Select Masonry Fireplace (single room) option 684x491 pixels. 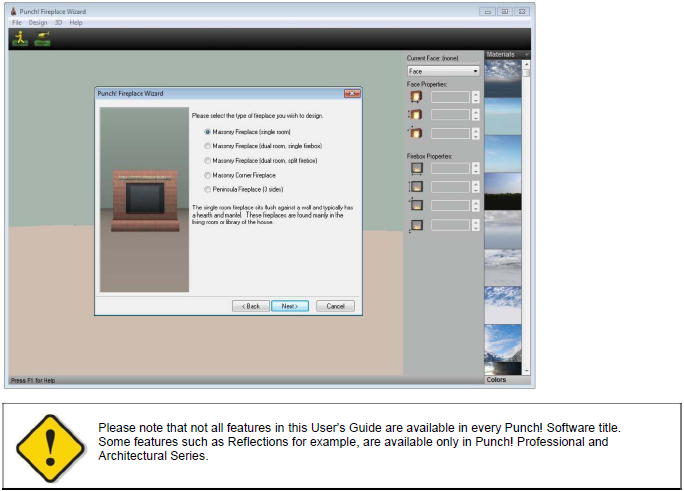click(247, 132)
